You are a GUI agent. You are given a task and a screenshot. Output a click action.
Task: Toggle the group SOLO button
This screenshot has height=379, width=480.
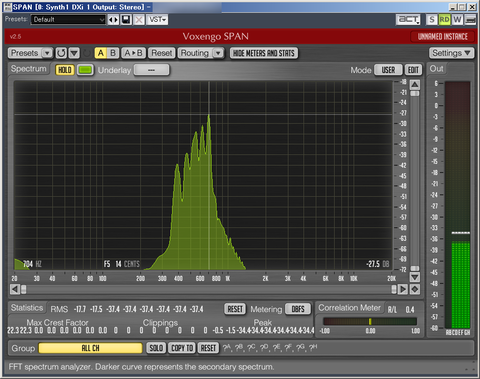click(x=156, y=348)
